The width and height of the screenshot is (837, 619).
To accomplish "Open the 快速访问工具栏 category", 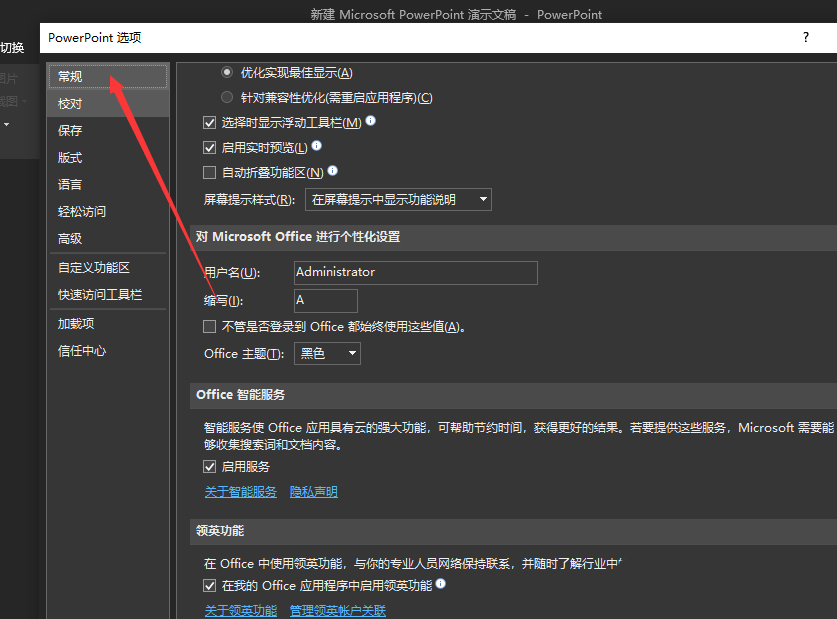I will [108, 295].
